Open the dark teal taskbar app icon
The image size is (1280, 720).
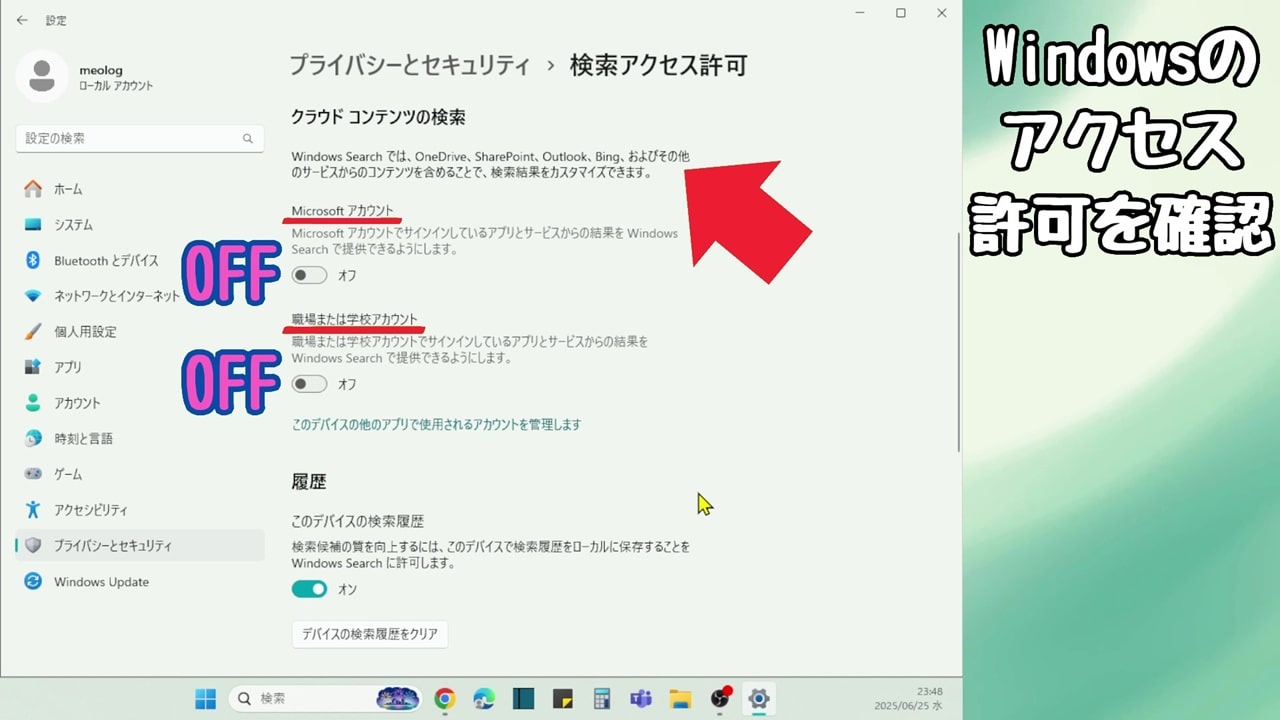pos(523,698)
